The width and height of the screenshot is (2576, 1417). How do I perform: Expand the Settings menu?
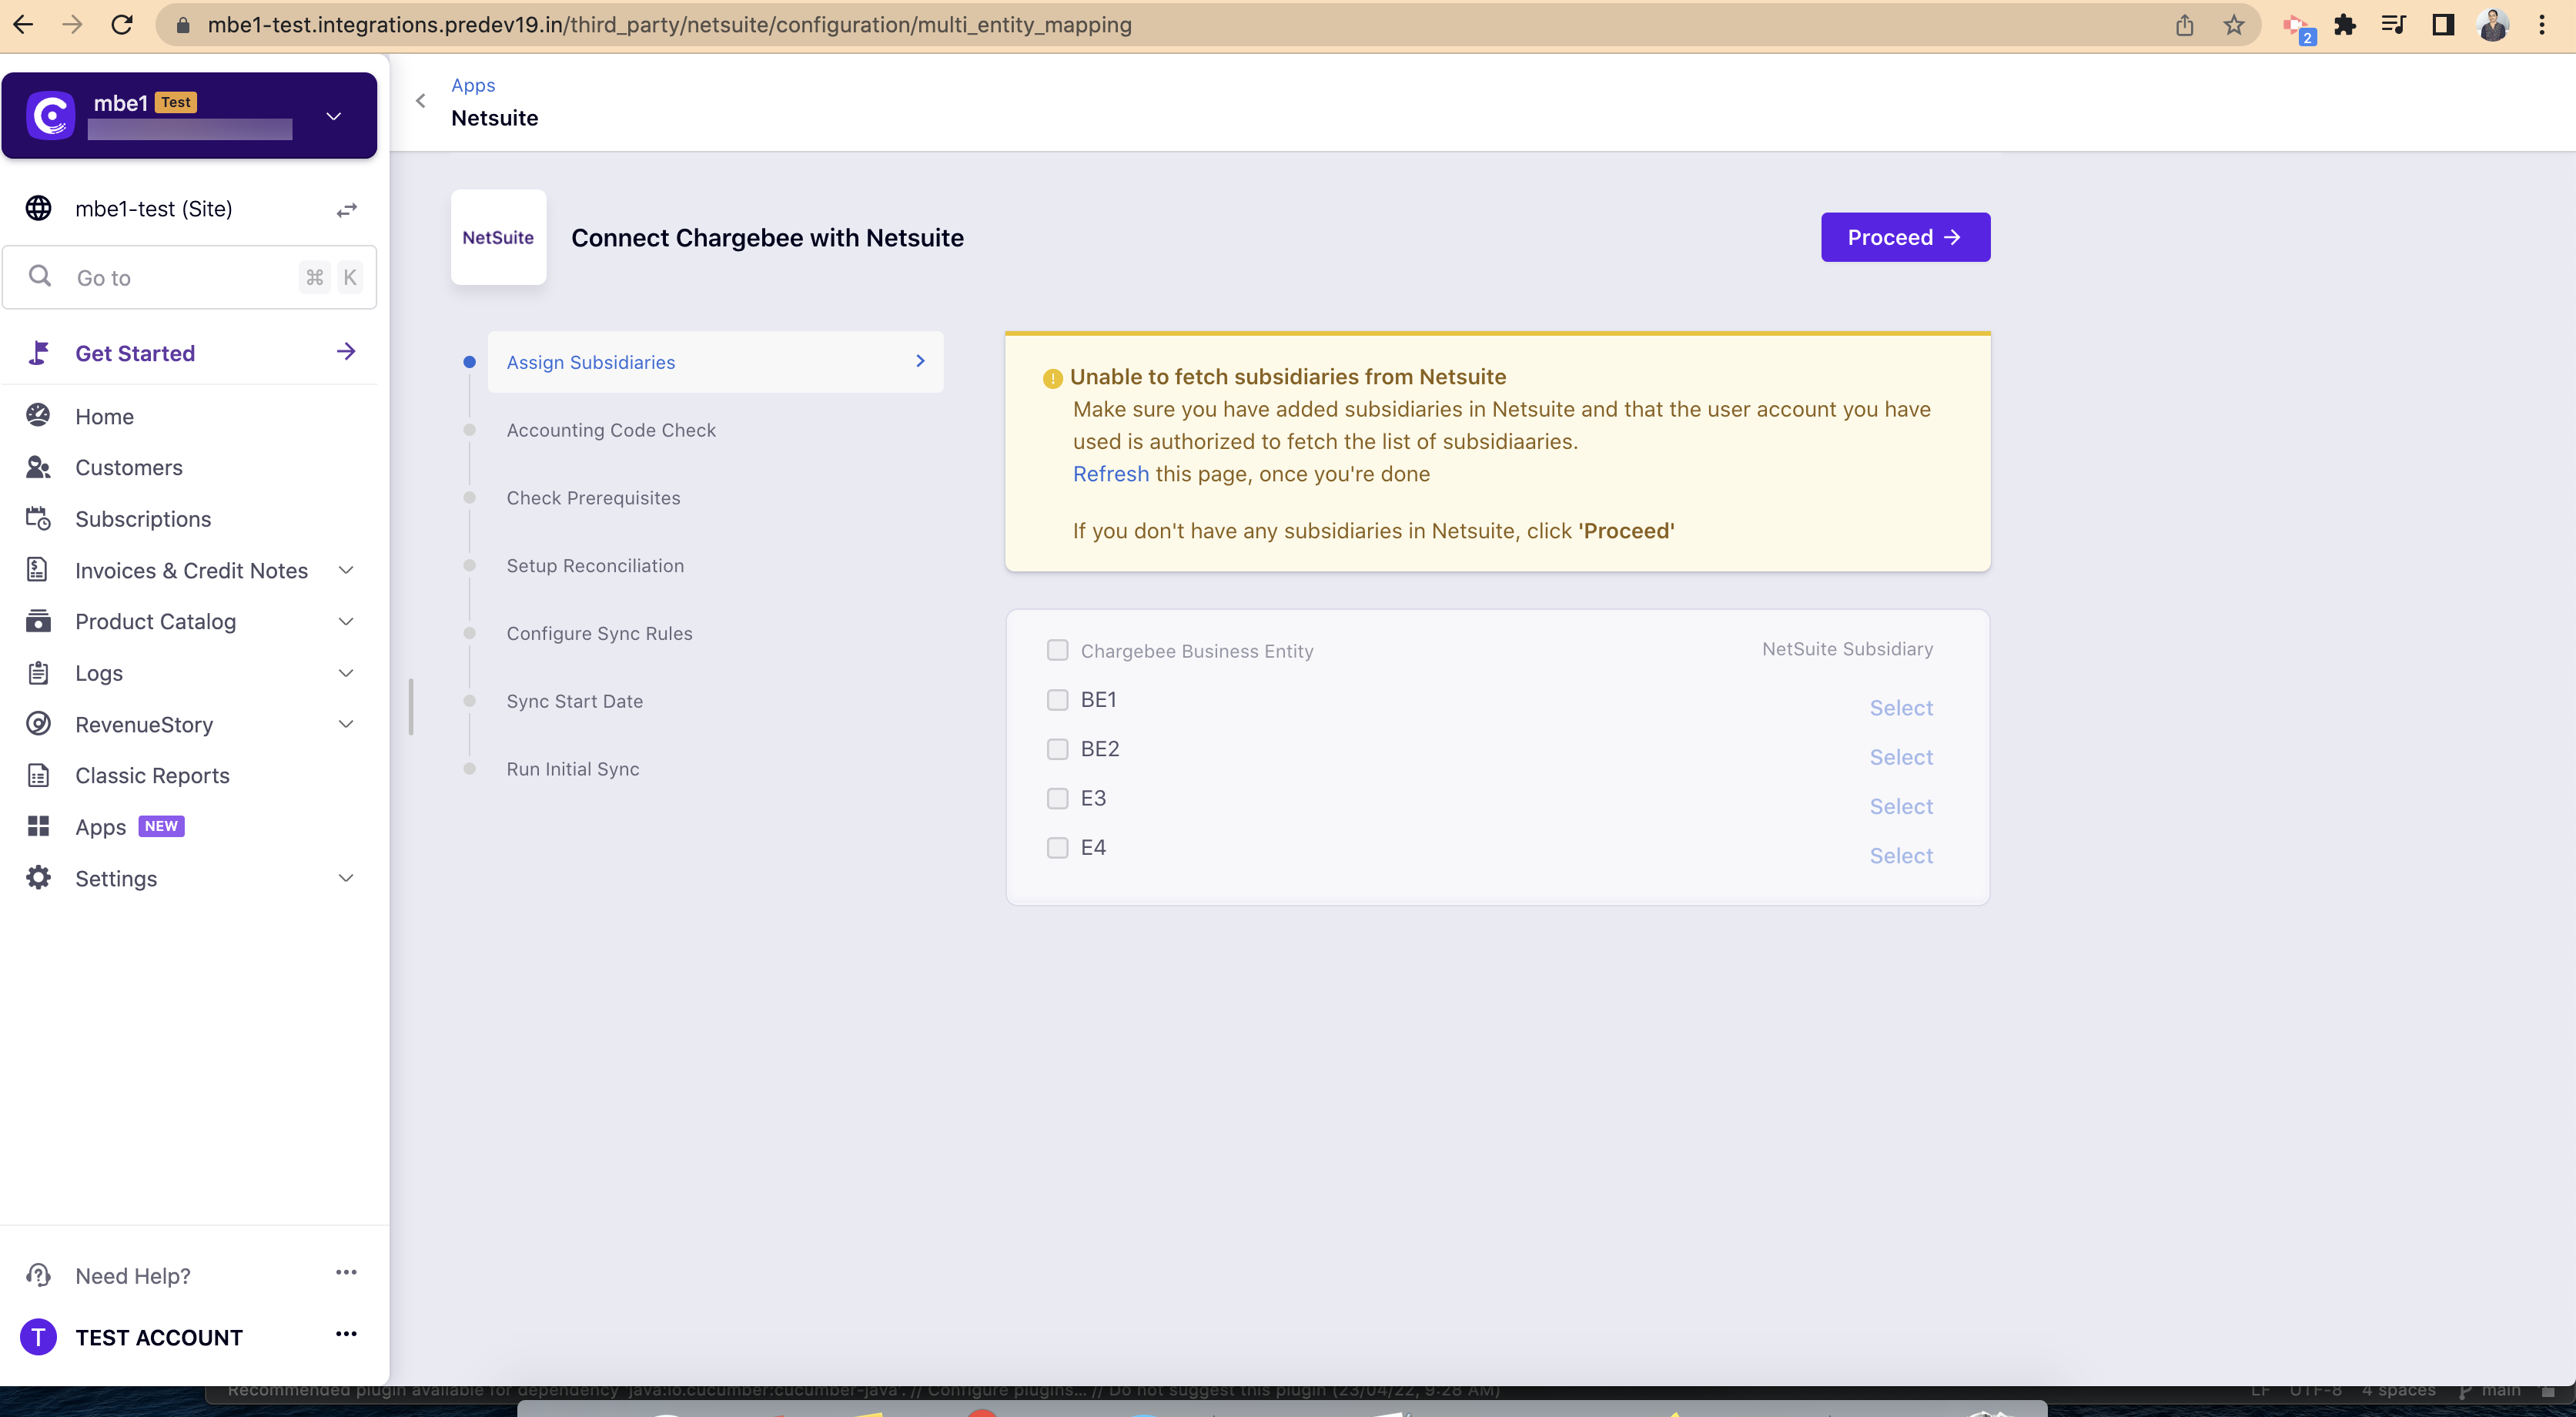pyautogui.click(x=346, y=878)
